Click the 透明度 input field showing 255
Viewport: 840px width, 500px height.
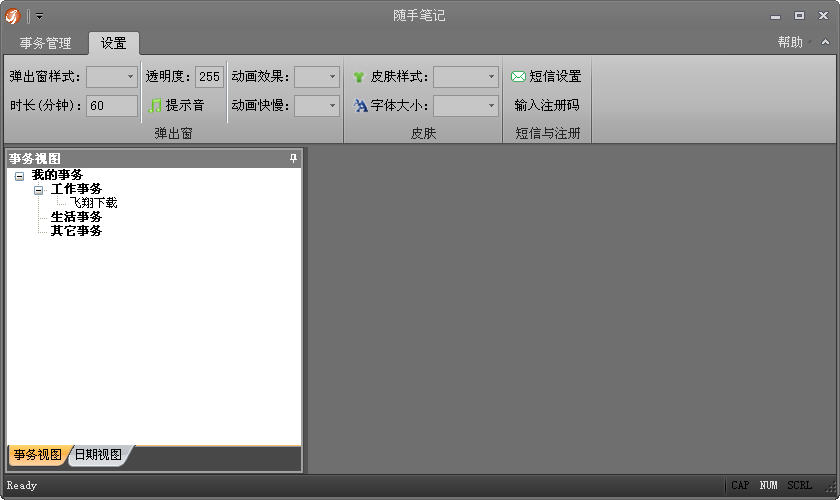click(209, 77)
